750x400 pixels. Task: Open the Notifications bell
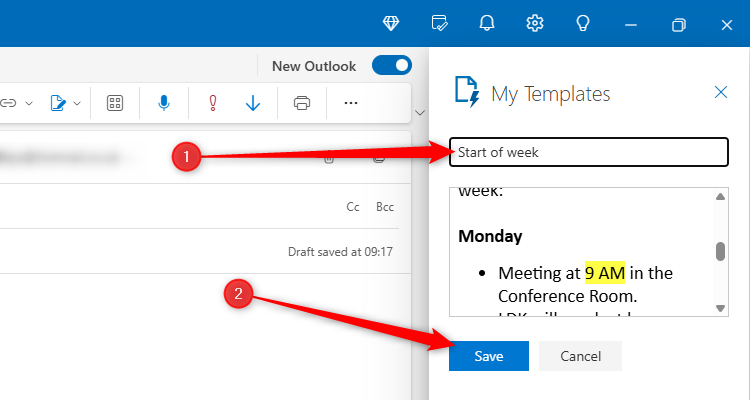point(487,23)
